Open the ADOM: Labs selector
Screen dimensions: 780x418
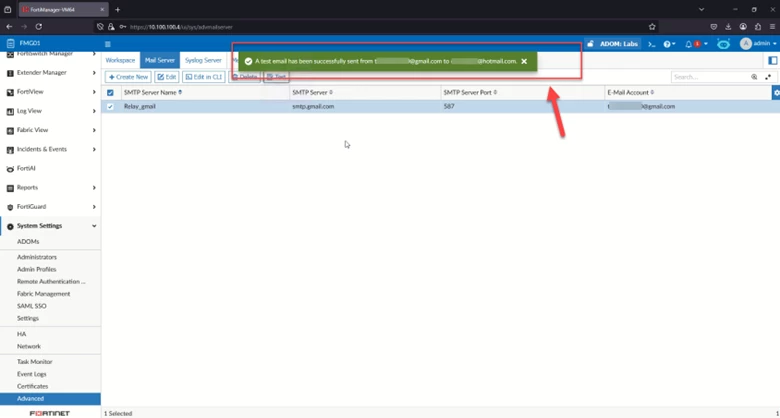[x=618, y=44]
